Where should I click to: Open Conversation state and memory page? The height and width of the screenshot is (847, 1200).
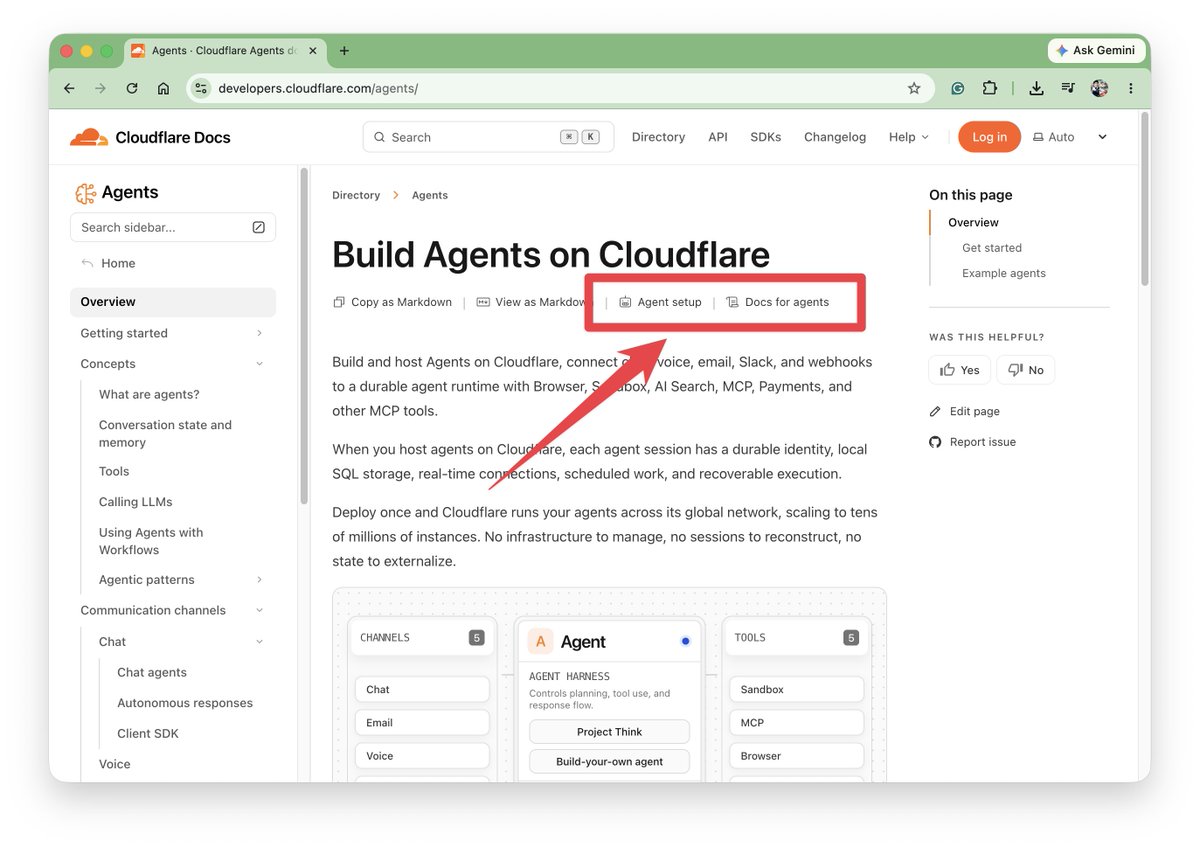click(165, 433)
